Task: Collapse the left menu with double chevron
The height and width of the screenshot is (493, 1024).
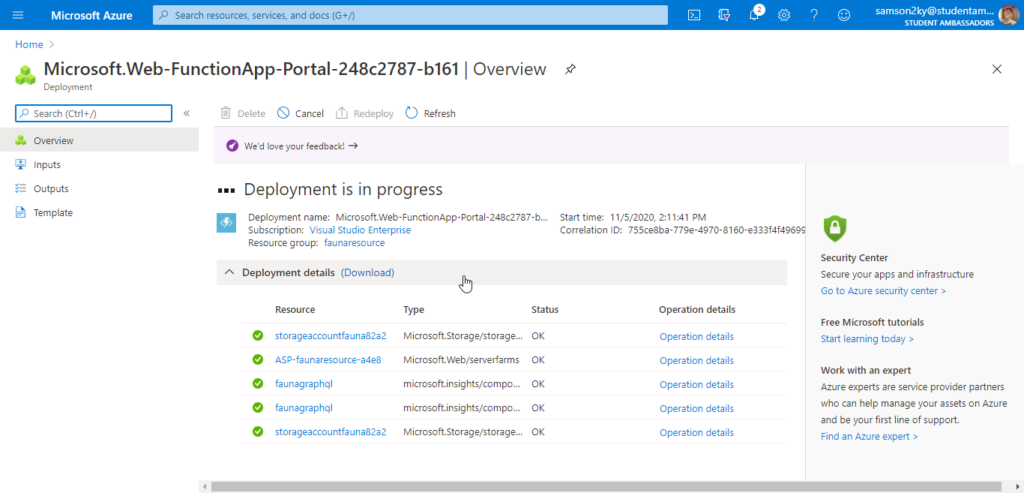Action: click(186, 114)
